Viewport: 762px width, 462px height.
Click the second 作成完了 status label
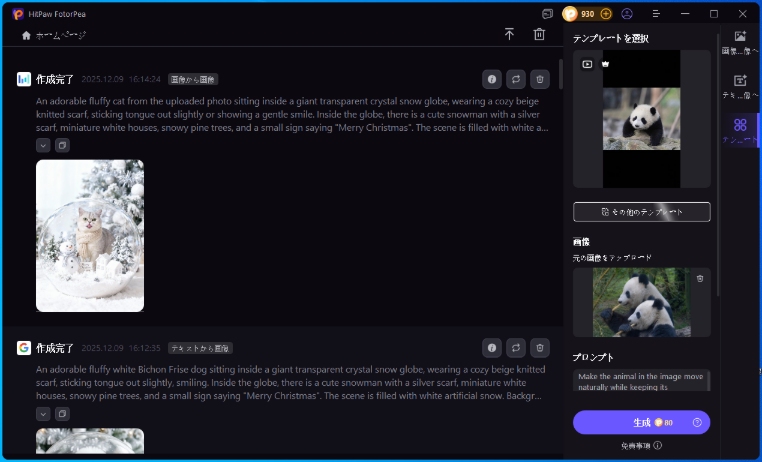55,348
